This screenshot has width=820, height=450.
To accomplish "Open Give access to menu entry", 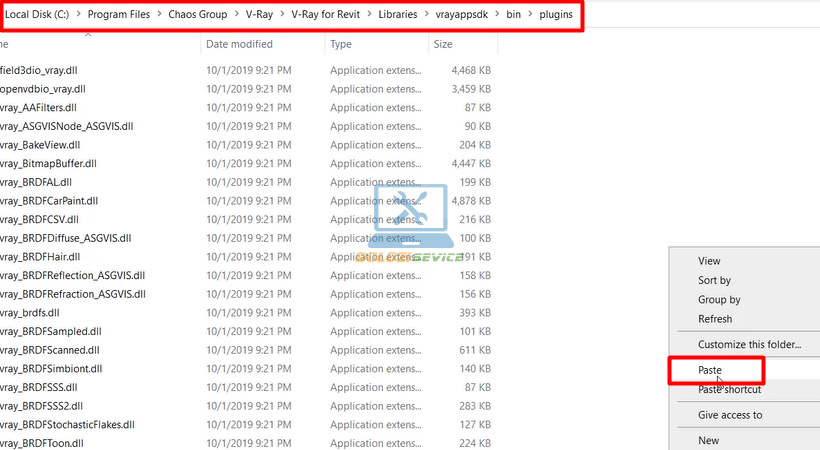I will point(730,415).
